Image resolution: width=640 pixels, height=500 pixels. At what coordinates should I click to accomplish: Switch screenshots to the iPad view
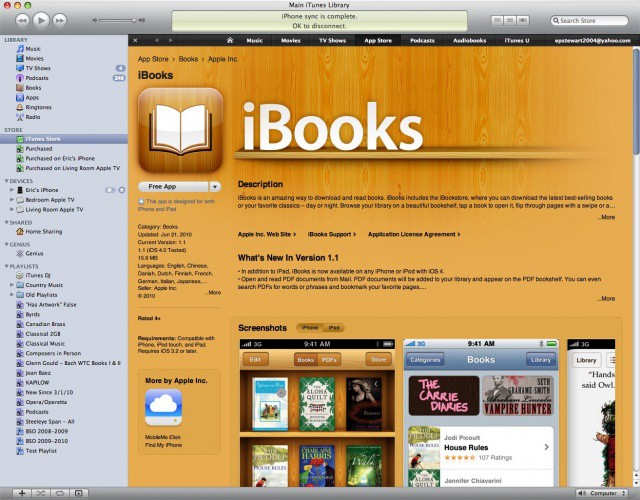(x=335, y=327)
